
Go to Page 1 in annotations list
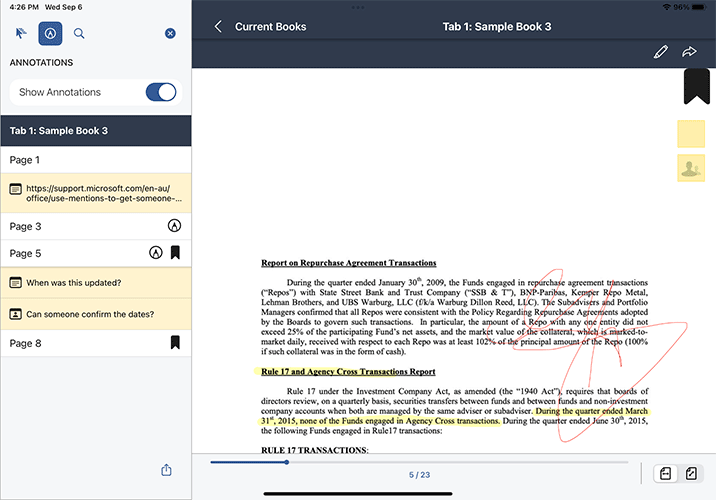95,160
